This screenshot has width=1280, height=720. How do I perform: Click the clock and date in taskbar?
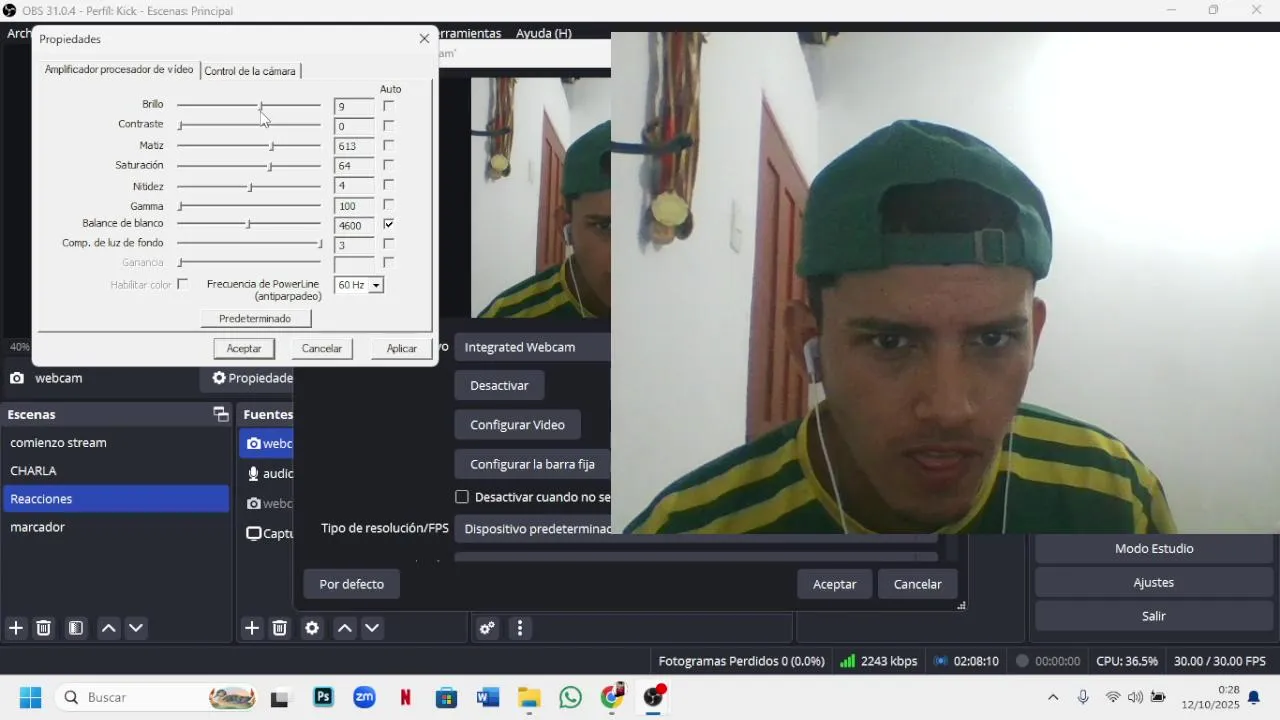(x=1210, y=697)
